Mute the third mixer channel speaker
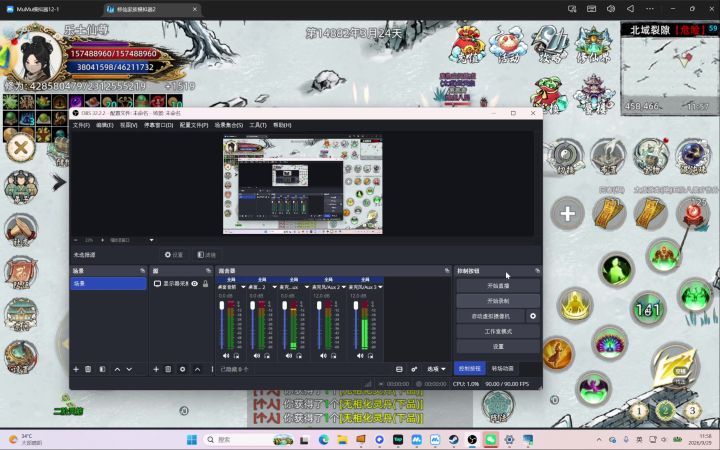Screen dimensions: 720x450 [x=289, y=355]
